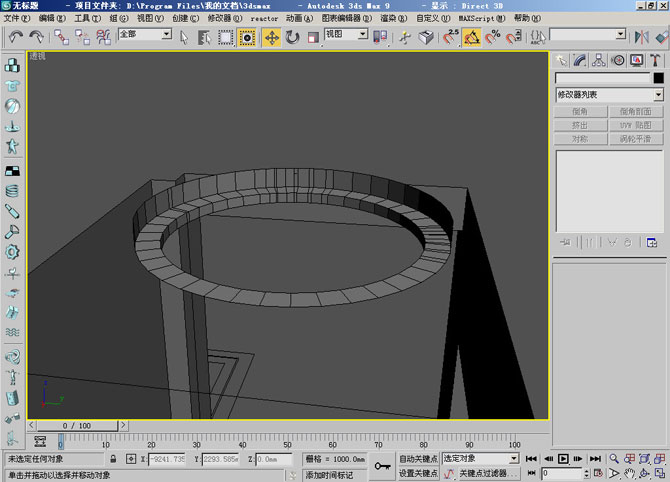
Task: Click the Undo arrow icon
Action: click(16, 37)
